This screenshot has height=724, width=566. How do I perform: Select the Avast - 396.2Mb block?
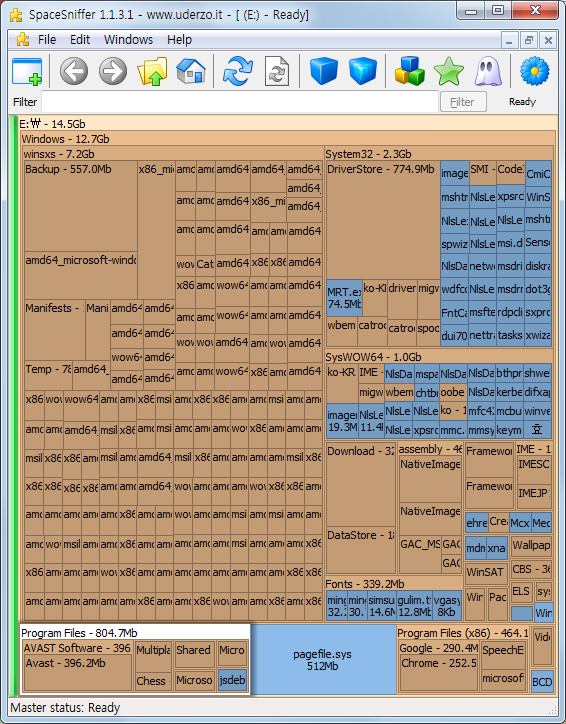pyautogui.click(x=78, y=672)
